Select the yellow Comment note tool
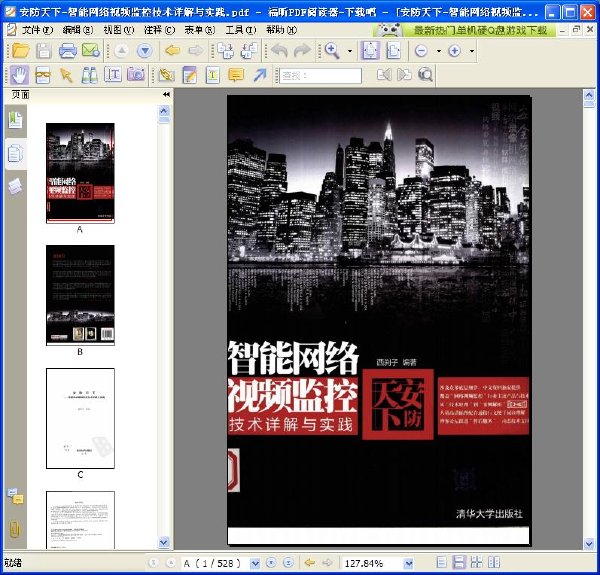 click(236, 75)
